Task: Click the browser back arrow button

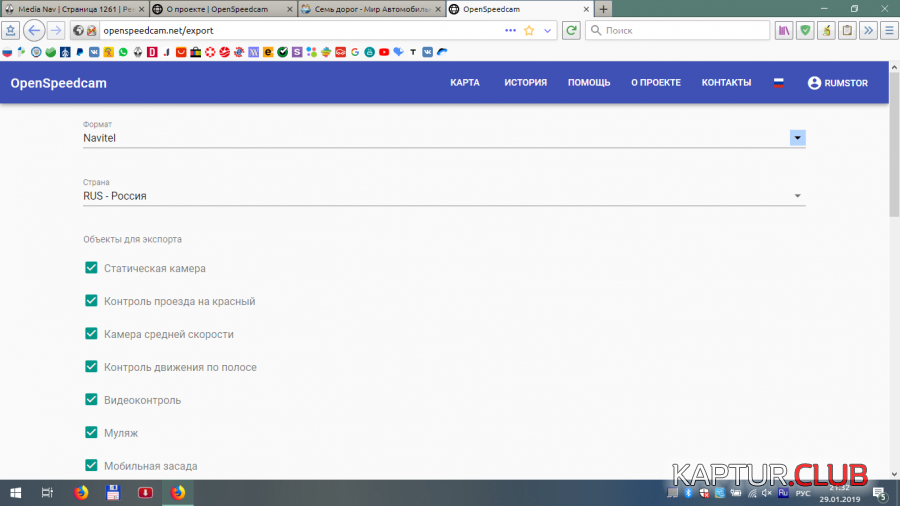Action: coord(34,30)
